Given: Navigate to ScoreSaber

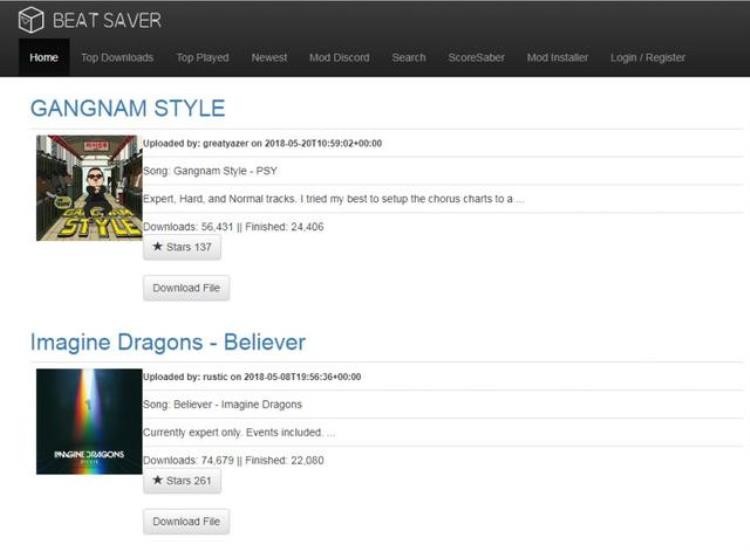Looking at the screenshot, I should (x=476, y=58).
